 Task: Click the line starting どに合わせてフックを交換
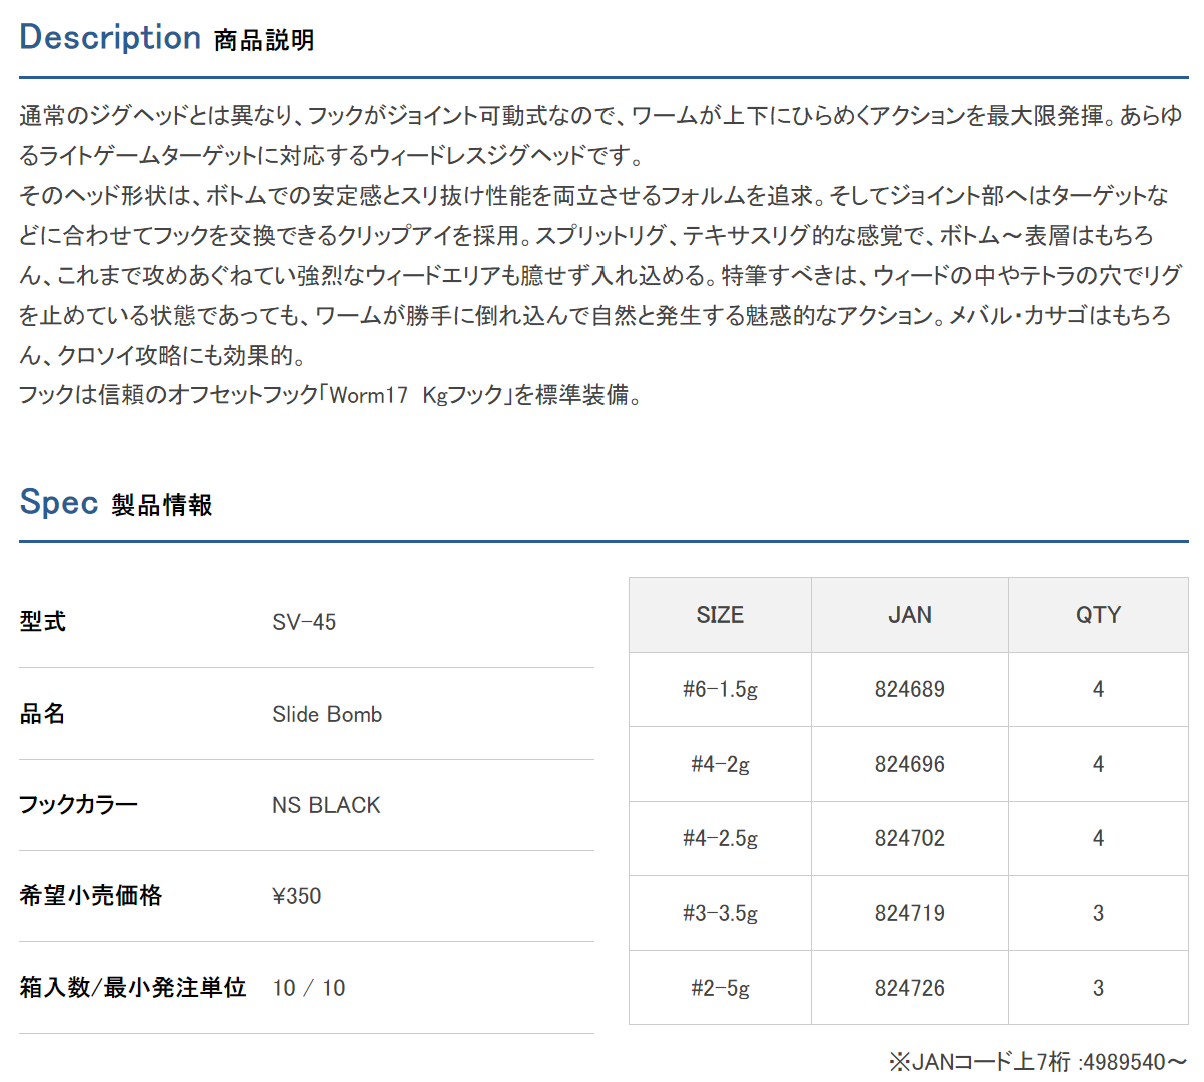(587, 236)
